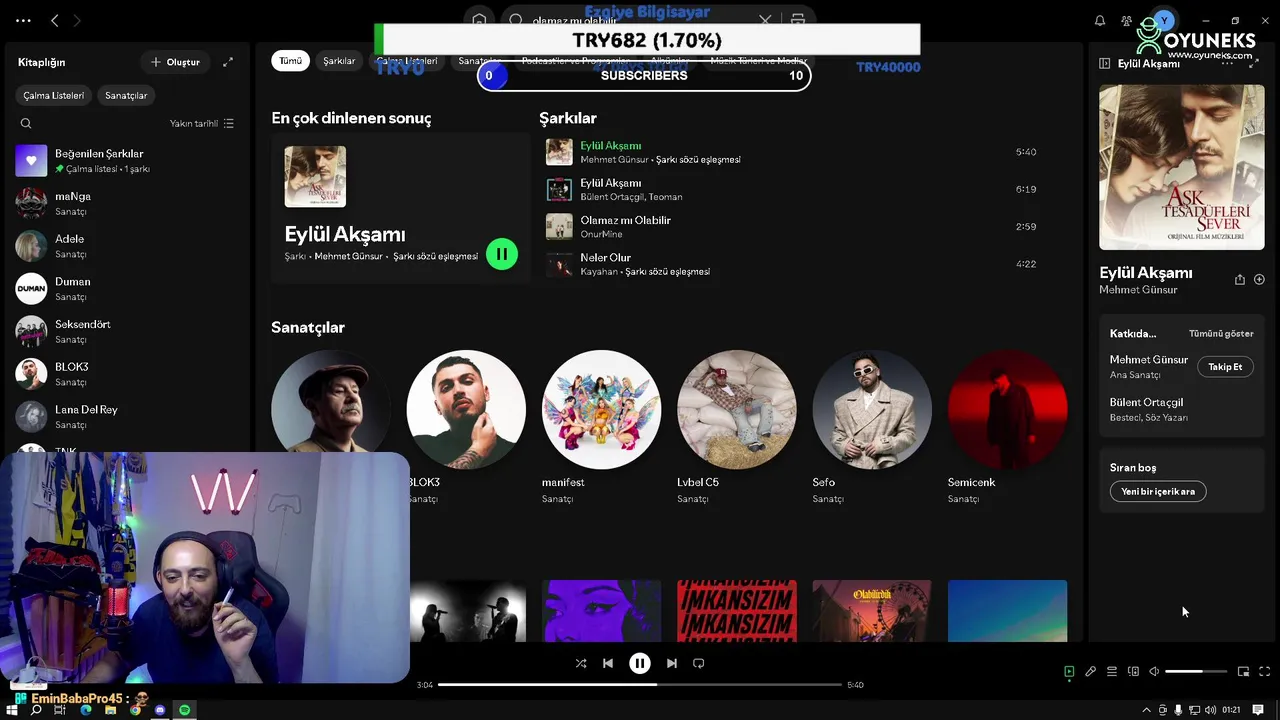Screen dimensions: 1280x720
Task: Pause playback in the player bar
Action: coord(640,663)
